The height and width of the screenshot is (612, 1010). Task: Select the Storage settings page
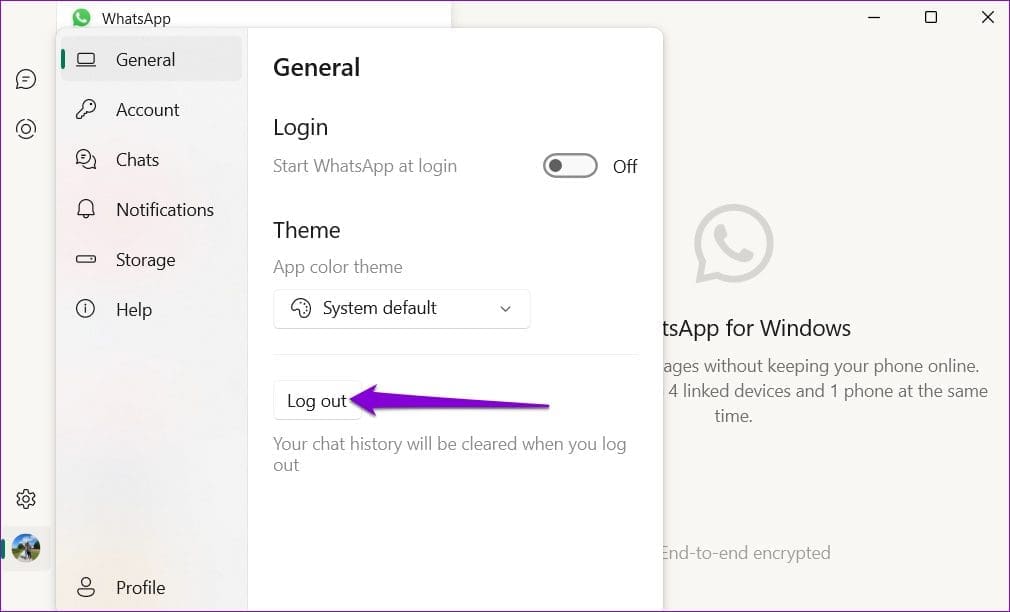146,259
